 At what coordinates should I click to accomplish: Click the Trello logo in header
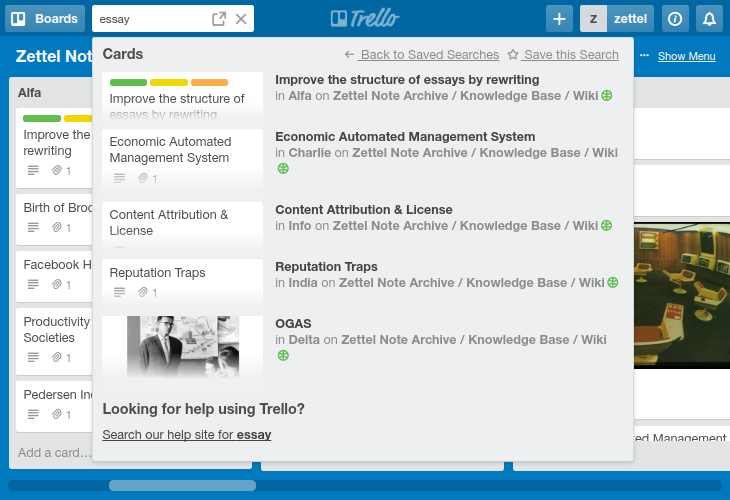(x=365, y=19)
